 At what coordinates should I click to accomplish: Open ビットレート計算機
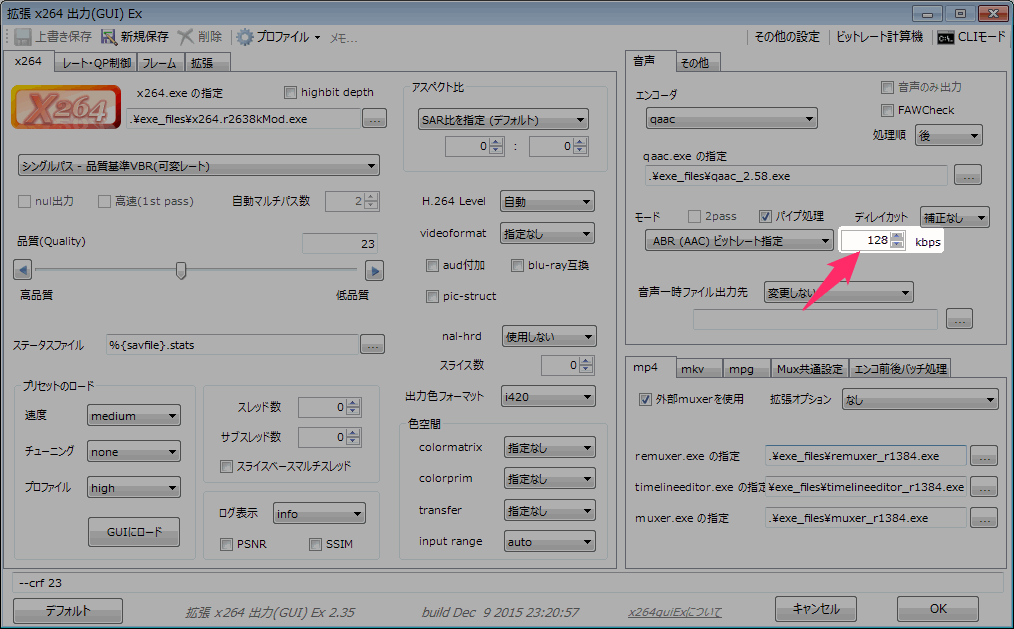click(879, 37)
